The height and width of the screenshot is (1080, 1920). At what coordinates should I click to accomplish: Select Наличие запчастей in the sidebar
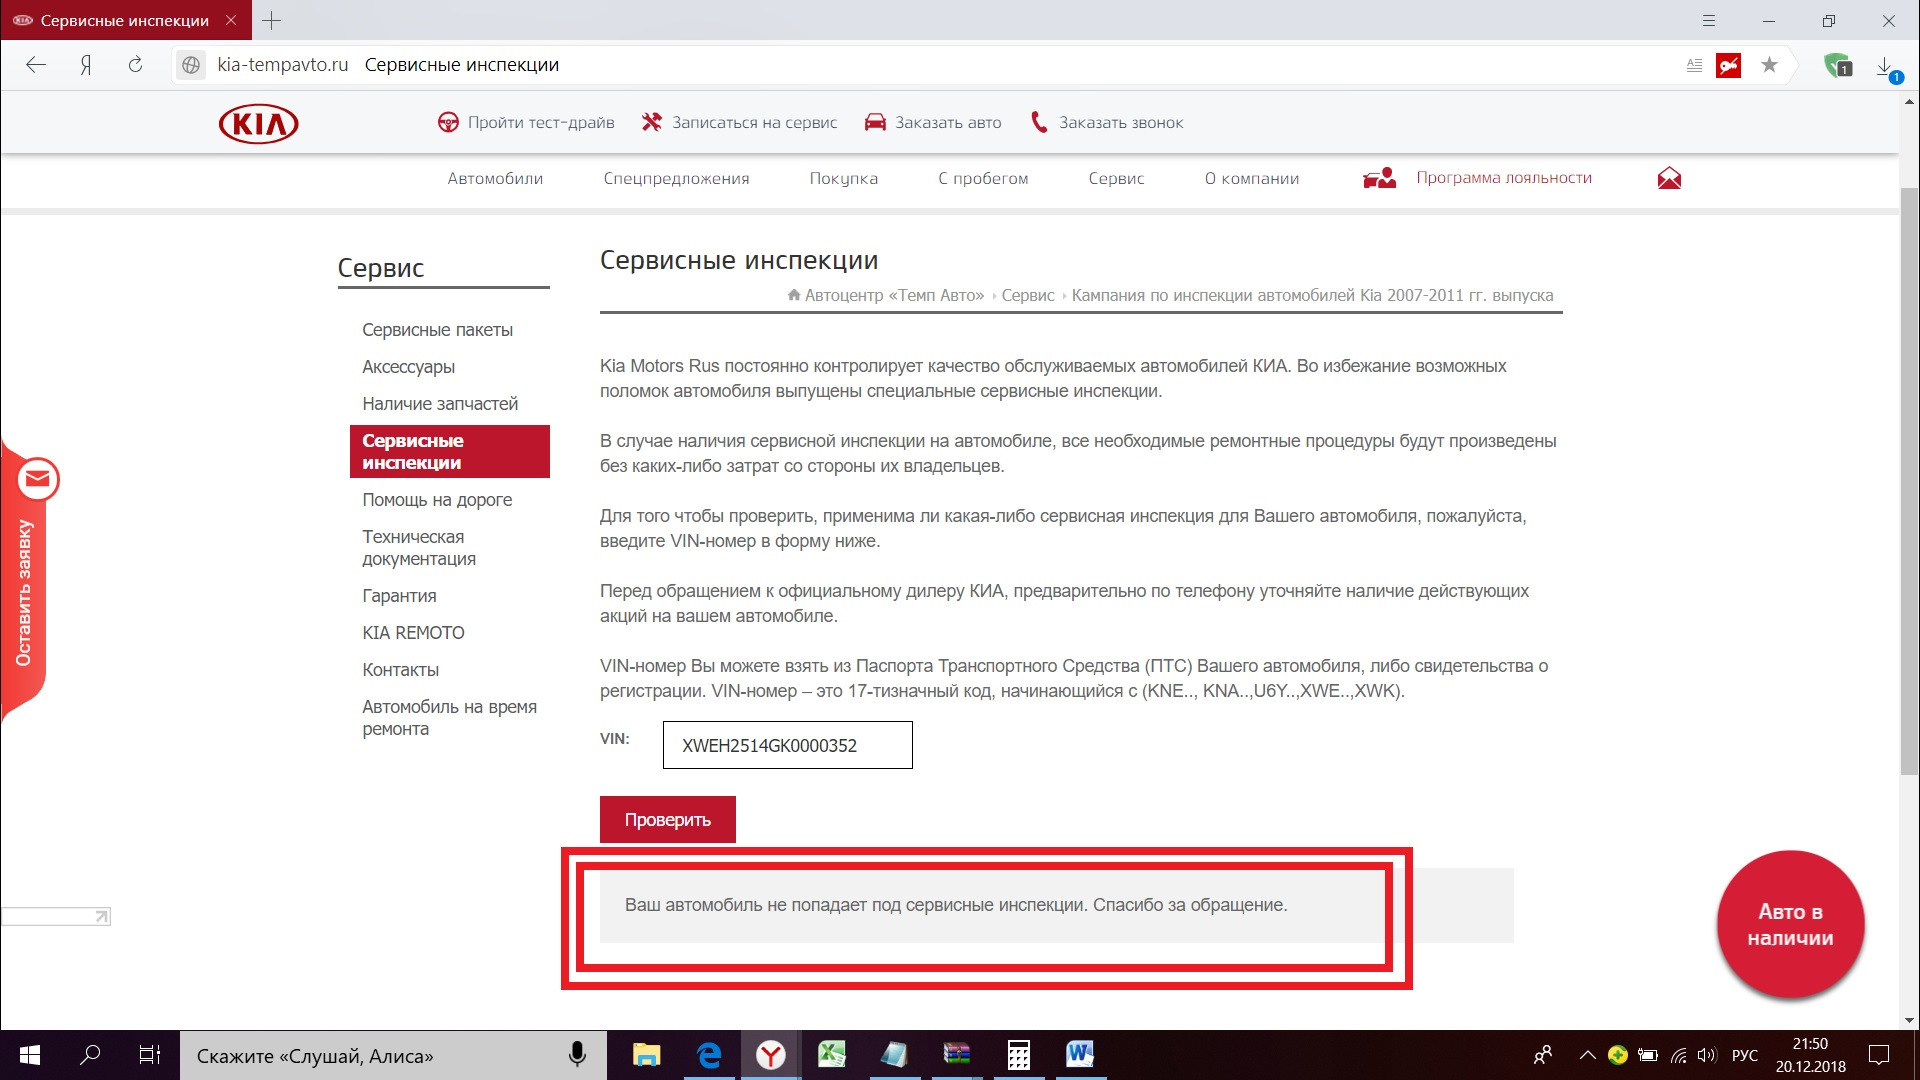(x=440, y=404)
